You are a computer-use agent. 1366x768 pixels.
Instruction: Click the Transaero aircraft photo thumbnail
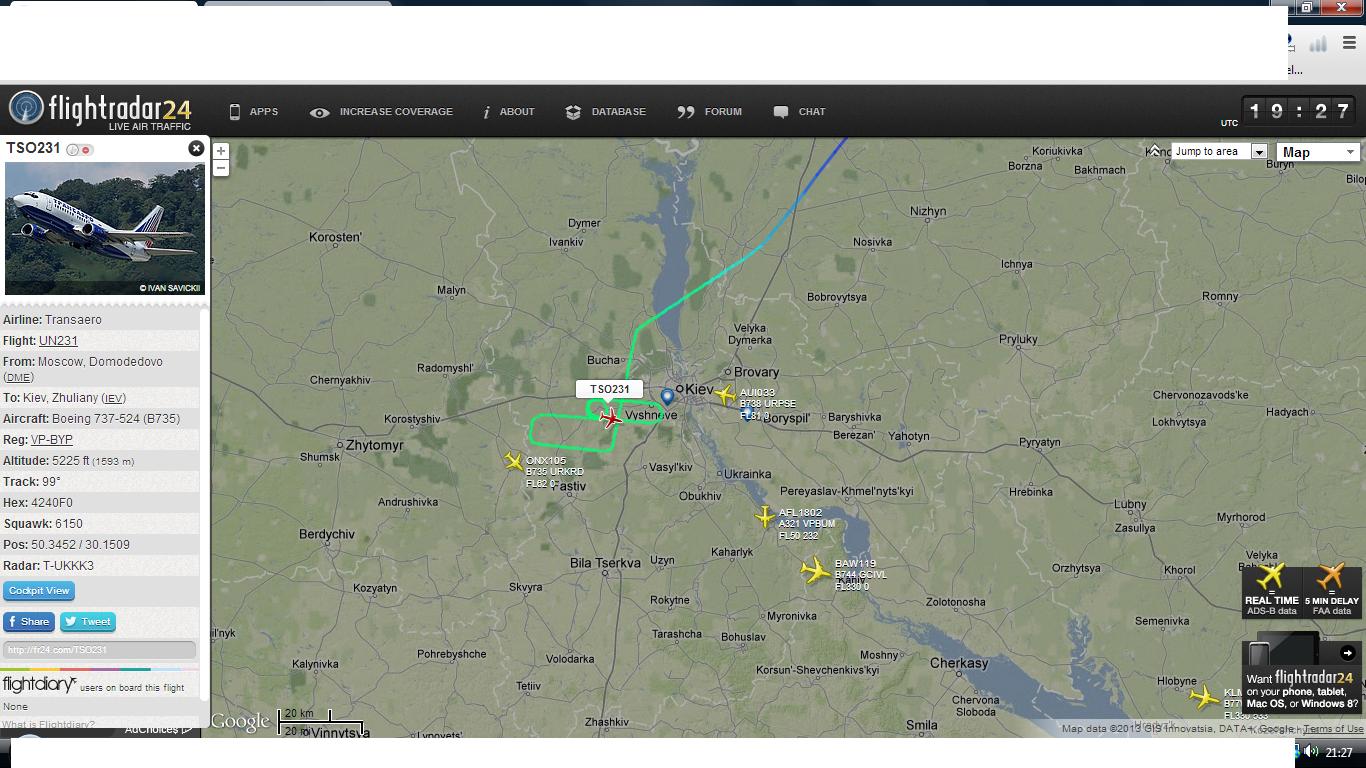105,229
